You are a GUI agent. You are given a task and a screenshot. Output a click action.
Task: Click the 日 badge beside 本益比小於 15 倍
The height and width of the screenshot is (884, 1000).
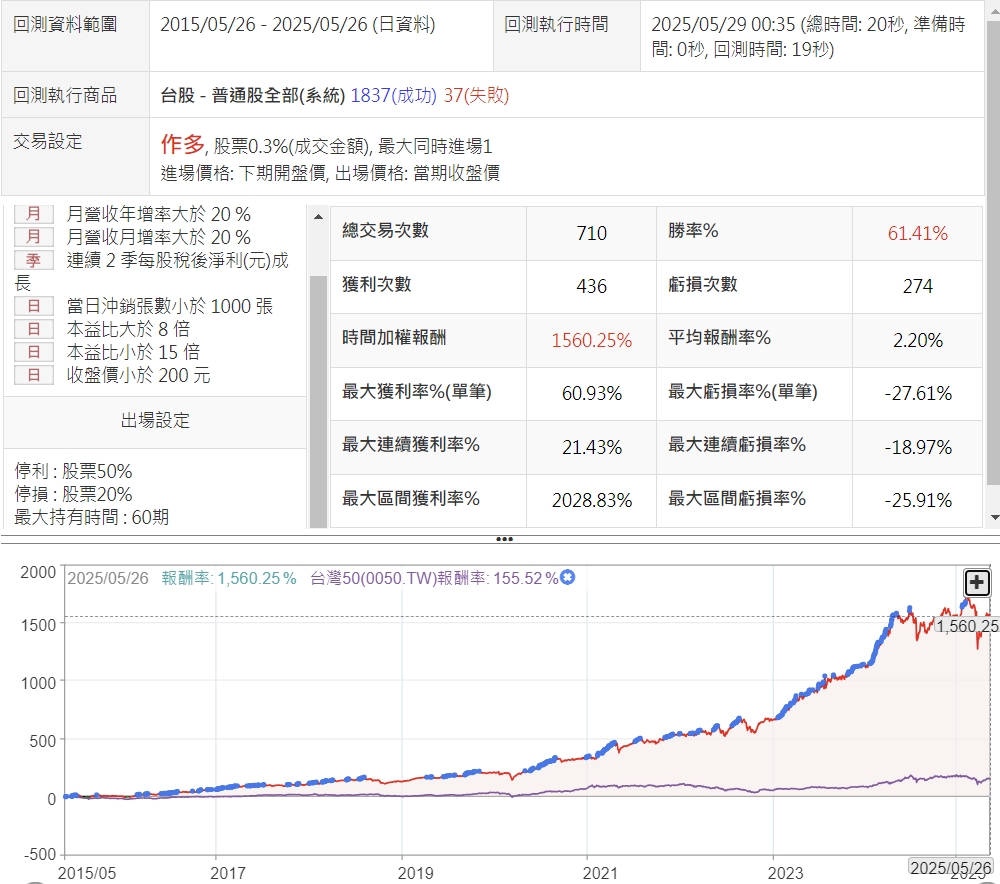(34, 352)
